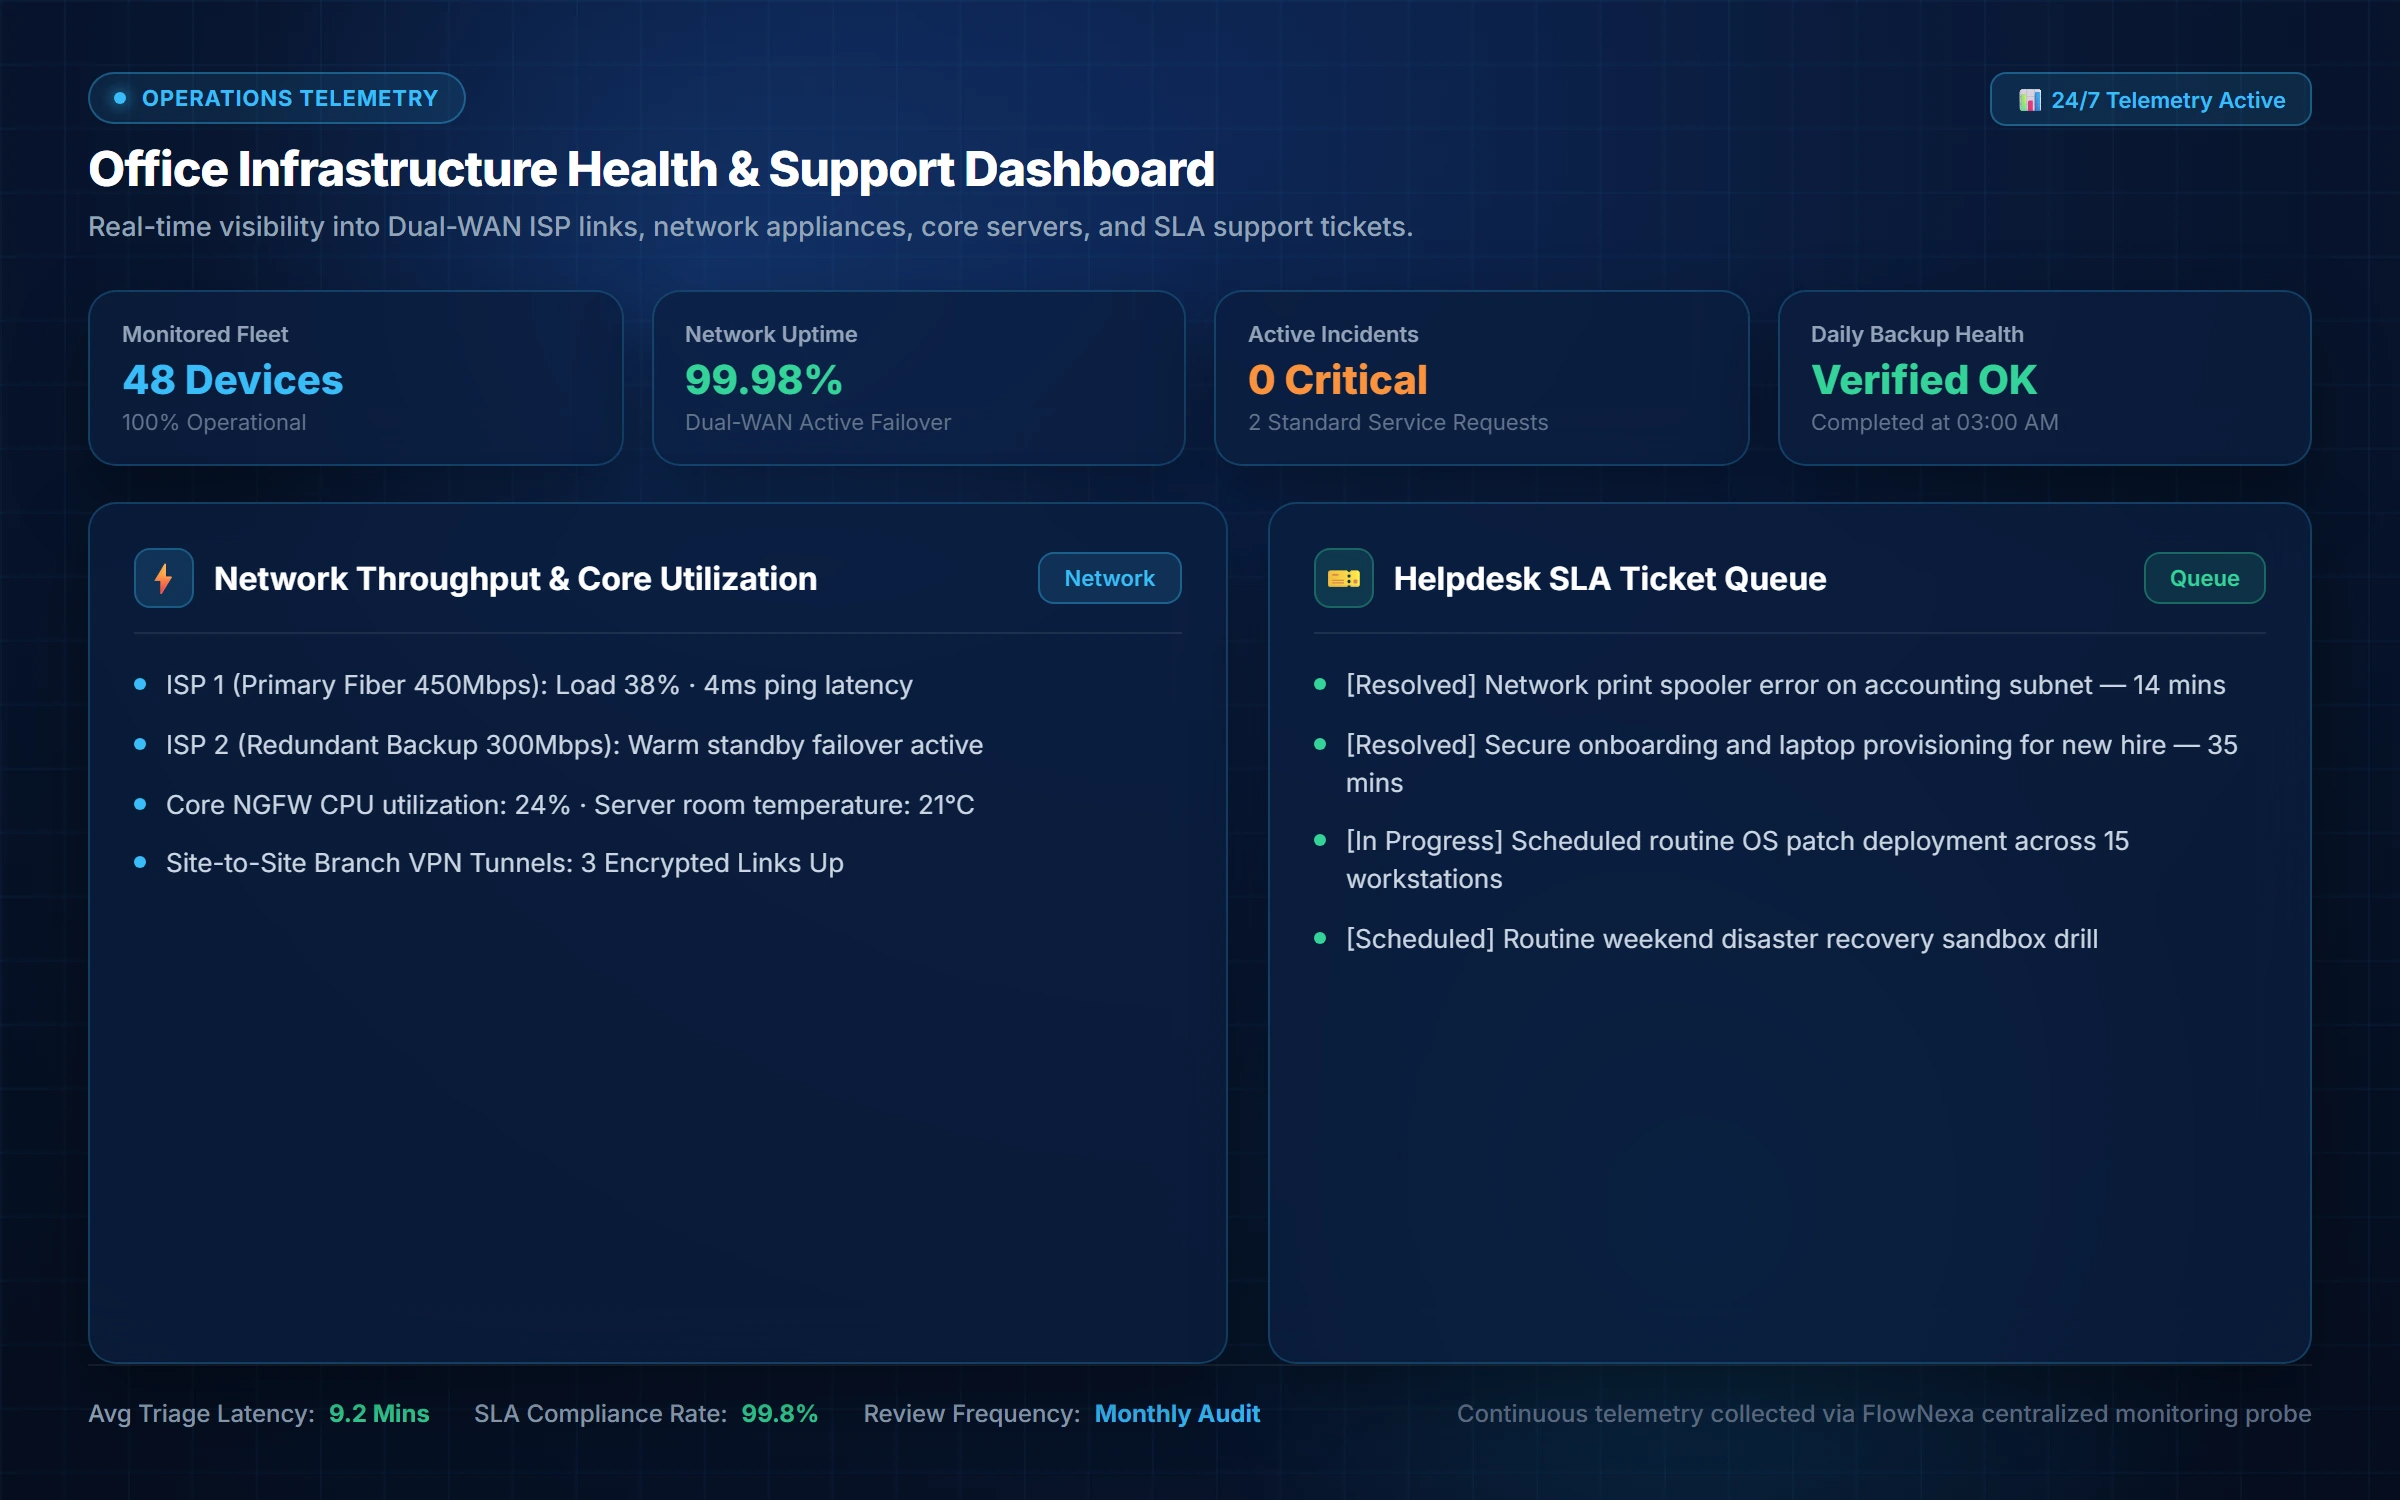Viewport: 2400px width, 1500px height.
Task: Select the Core NGFW CPU utilization line
Action: pos(570,805)
